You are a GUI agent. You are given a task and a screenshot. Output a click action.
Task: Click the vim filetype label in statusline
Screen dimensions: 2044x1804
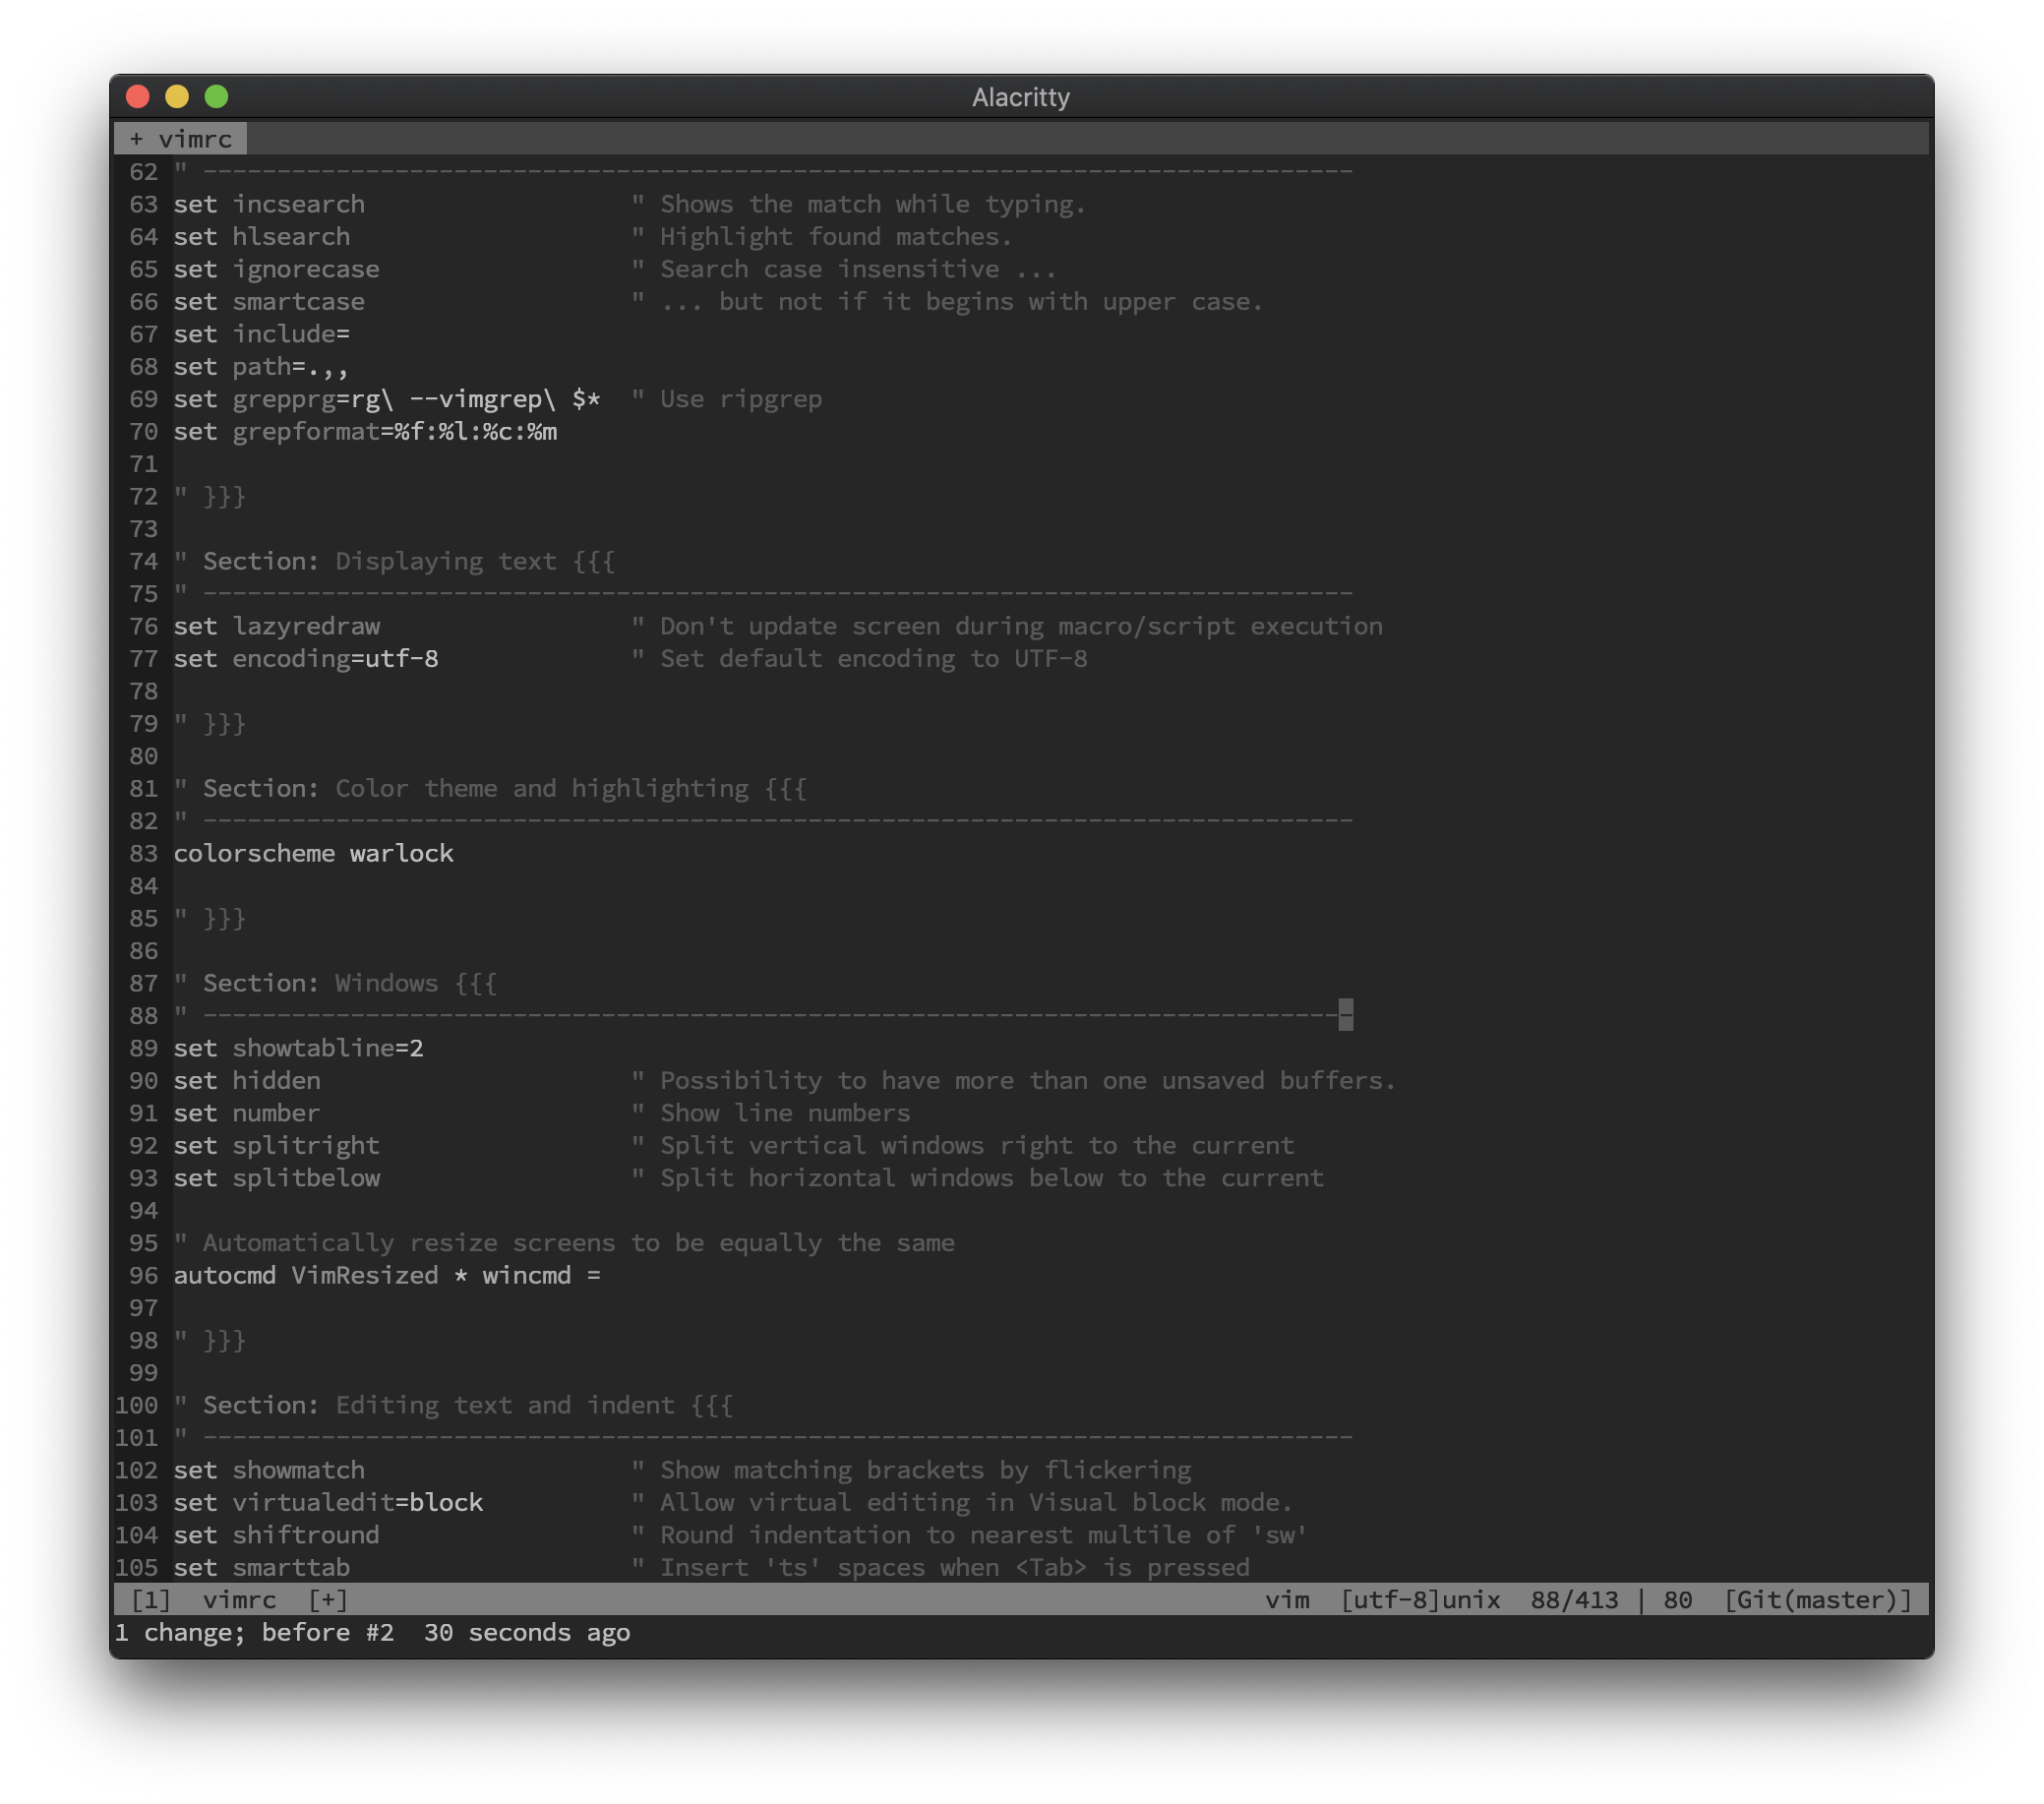pyautogui.click(x=1287, y=1600)
